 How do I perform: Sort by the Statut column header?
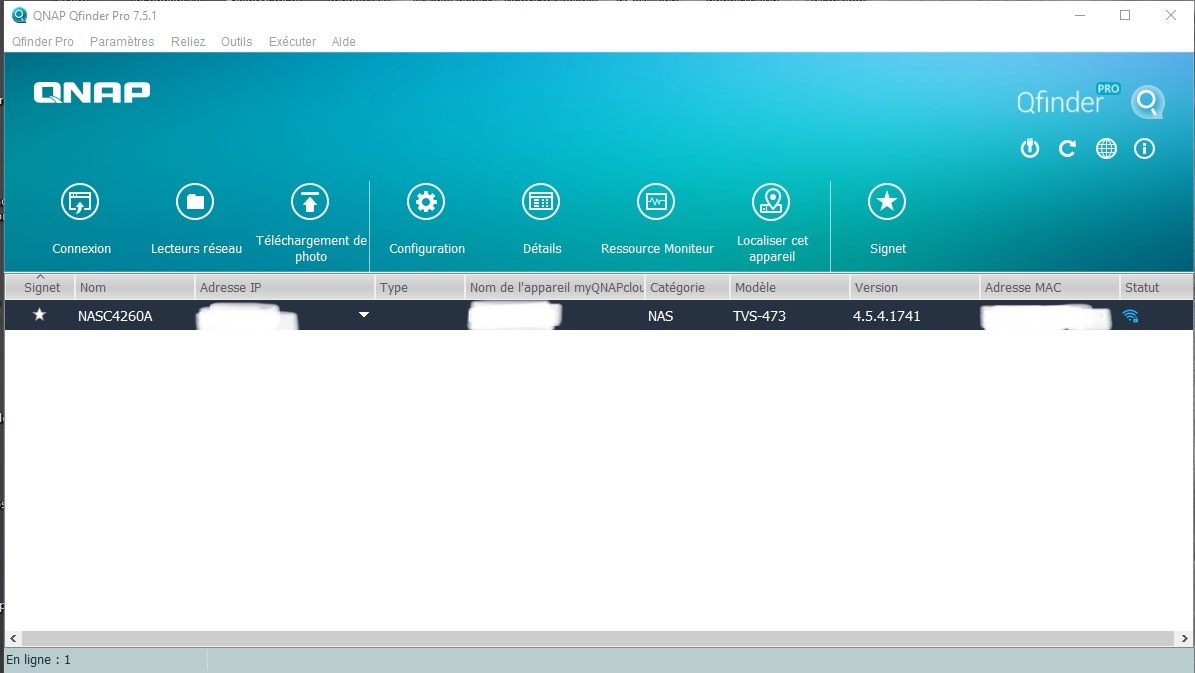pos(1157,287)
